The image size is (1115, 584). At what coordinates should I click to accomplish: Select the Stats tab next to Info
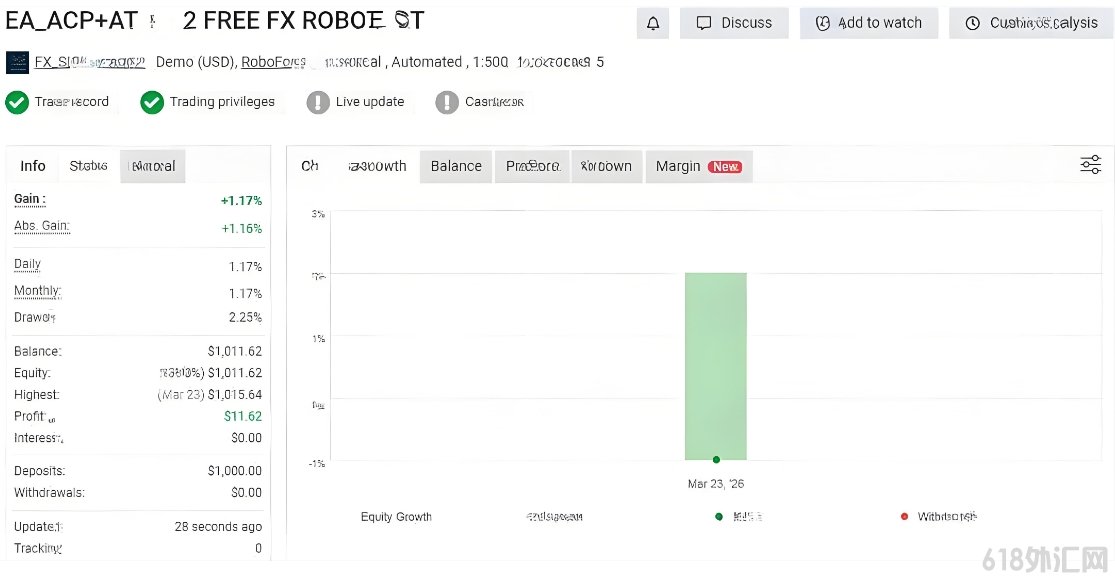88,166
